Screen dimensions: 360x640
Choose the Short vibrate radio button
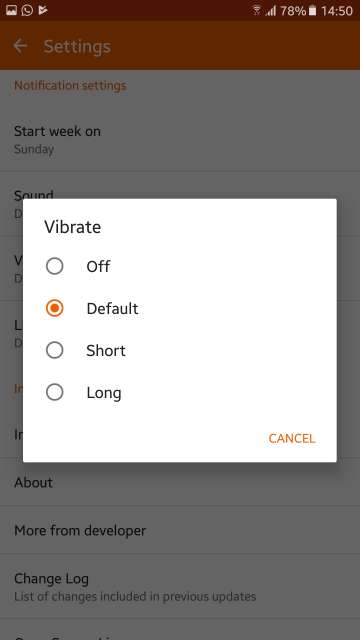click(55, 350)
